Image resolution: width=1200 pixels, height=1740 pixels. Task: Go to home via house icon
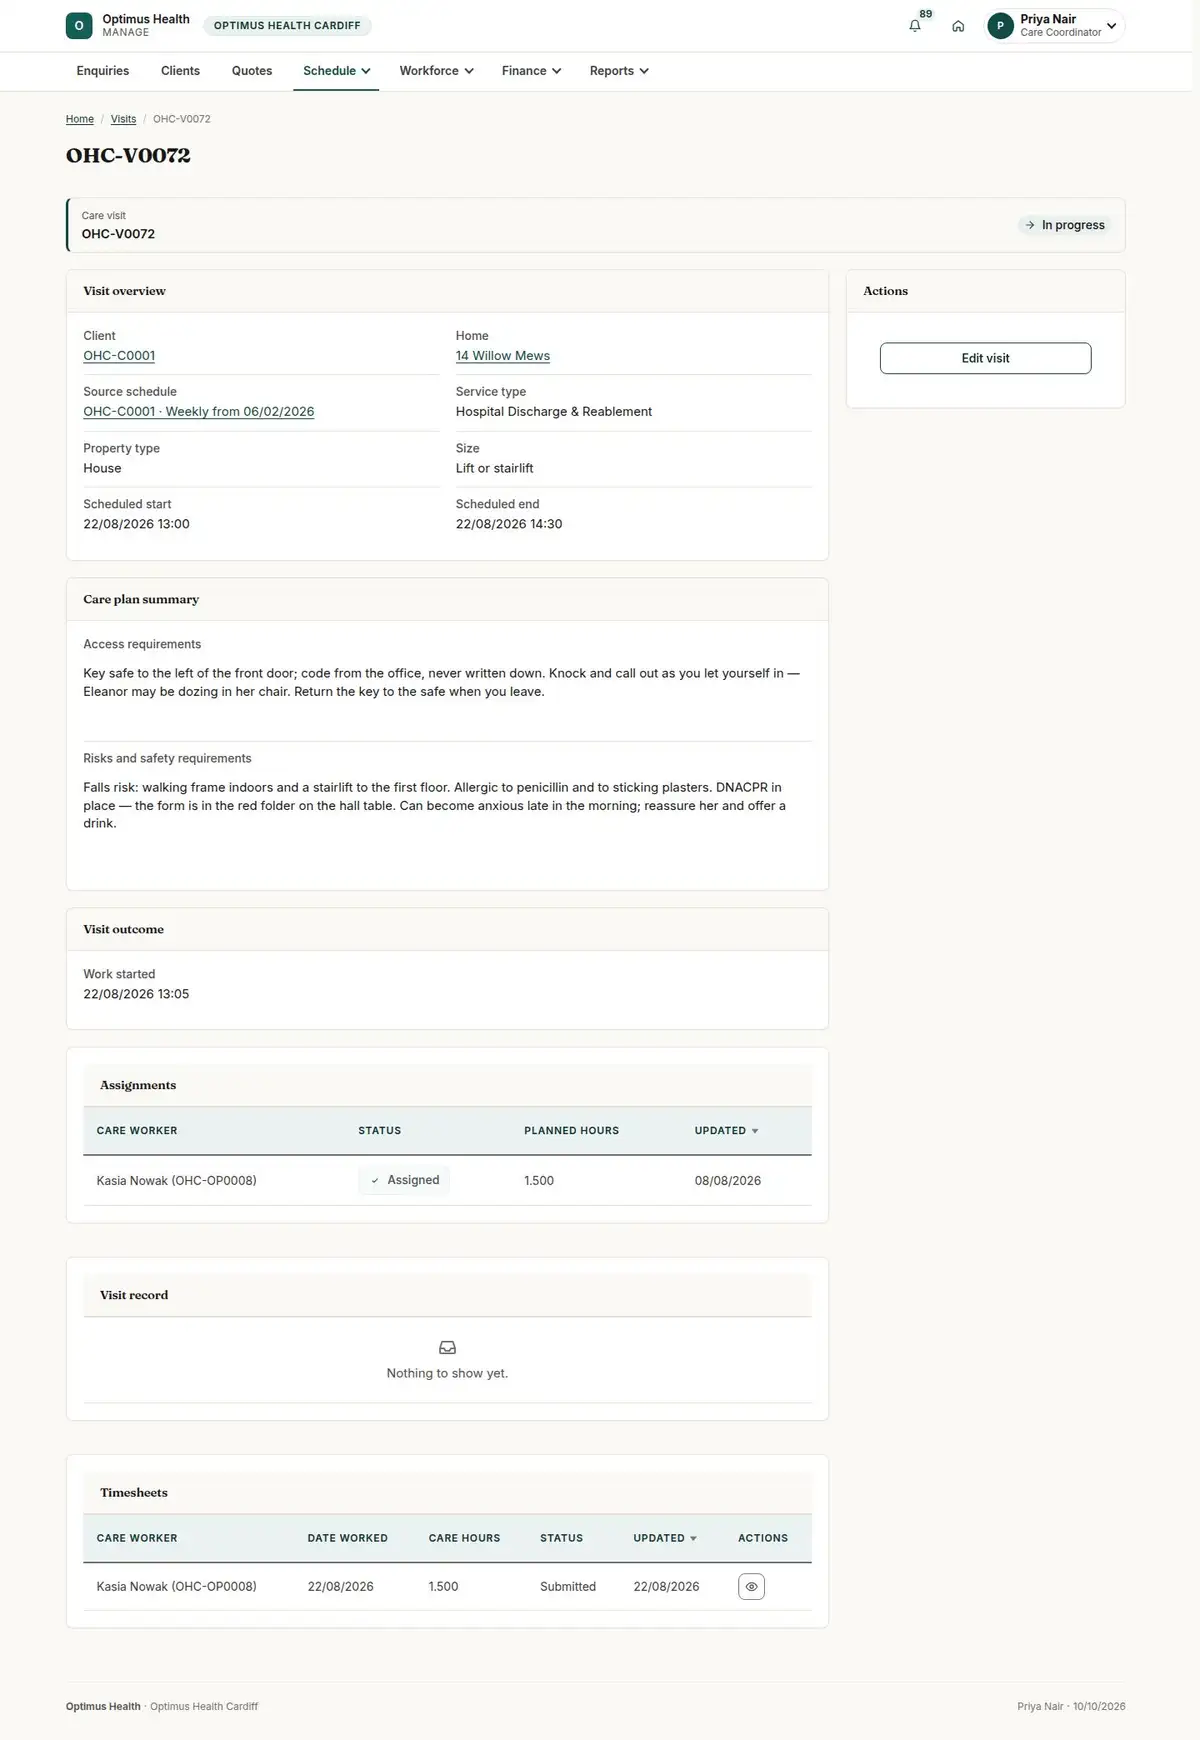point(958,26)
